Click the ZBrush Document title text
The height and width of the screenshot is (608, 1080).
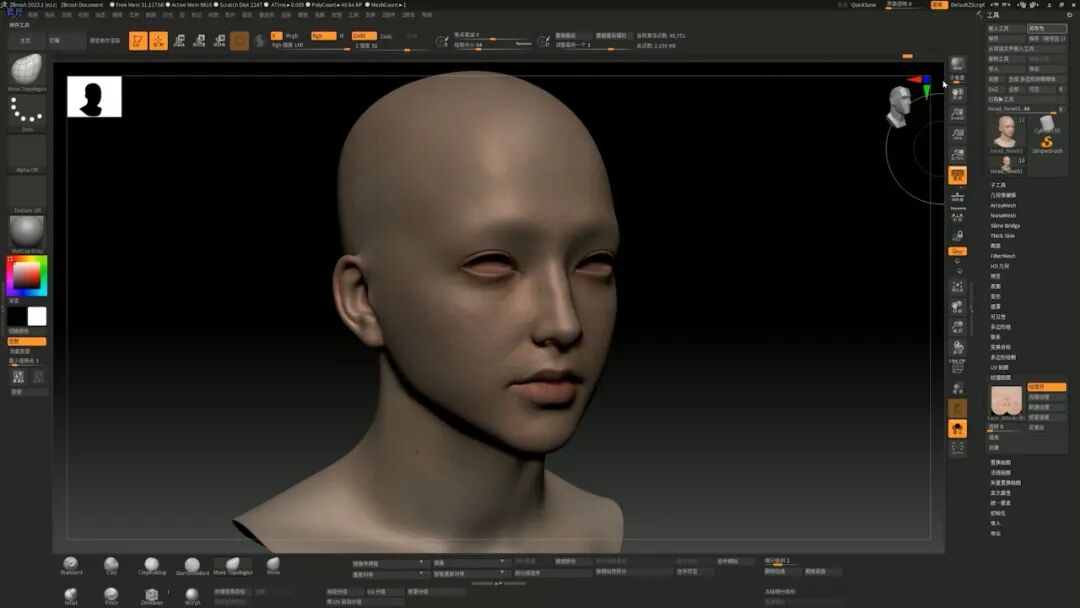click(82, 5)
